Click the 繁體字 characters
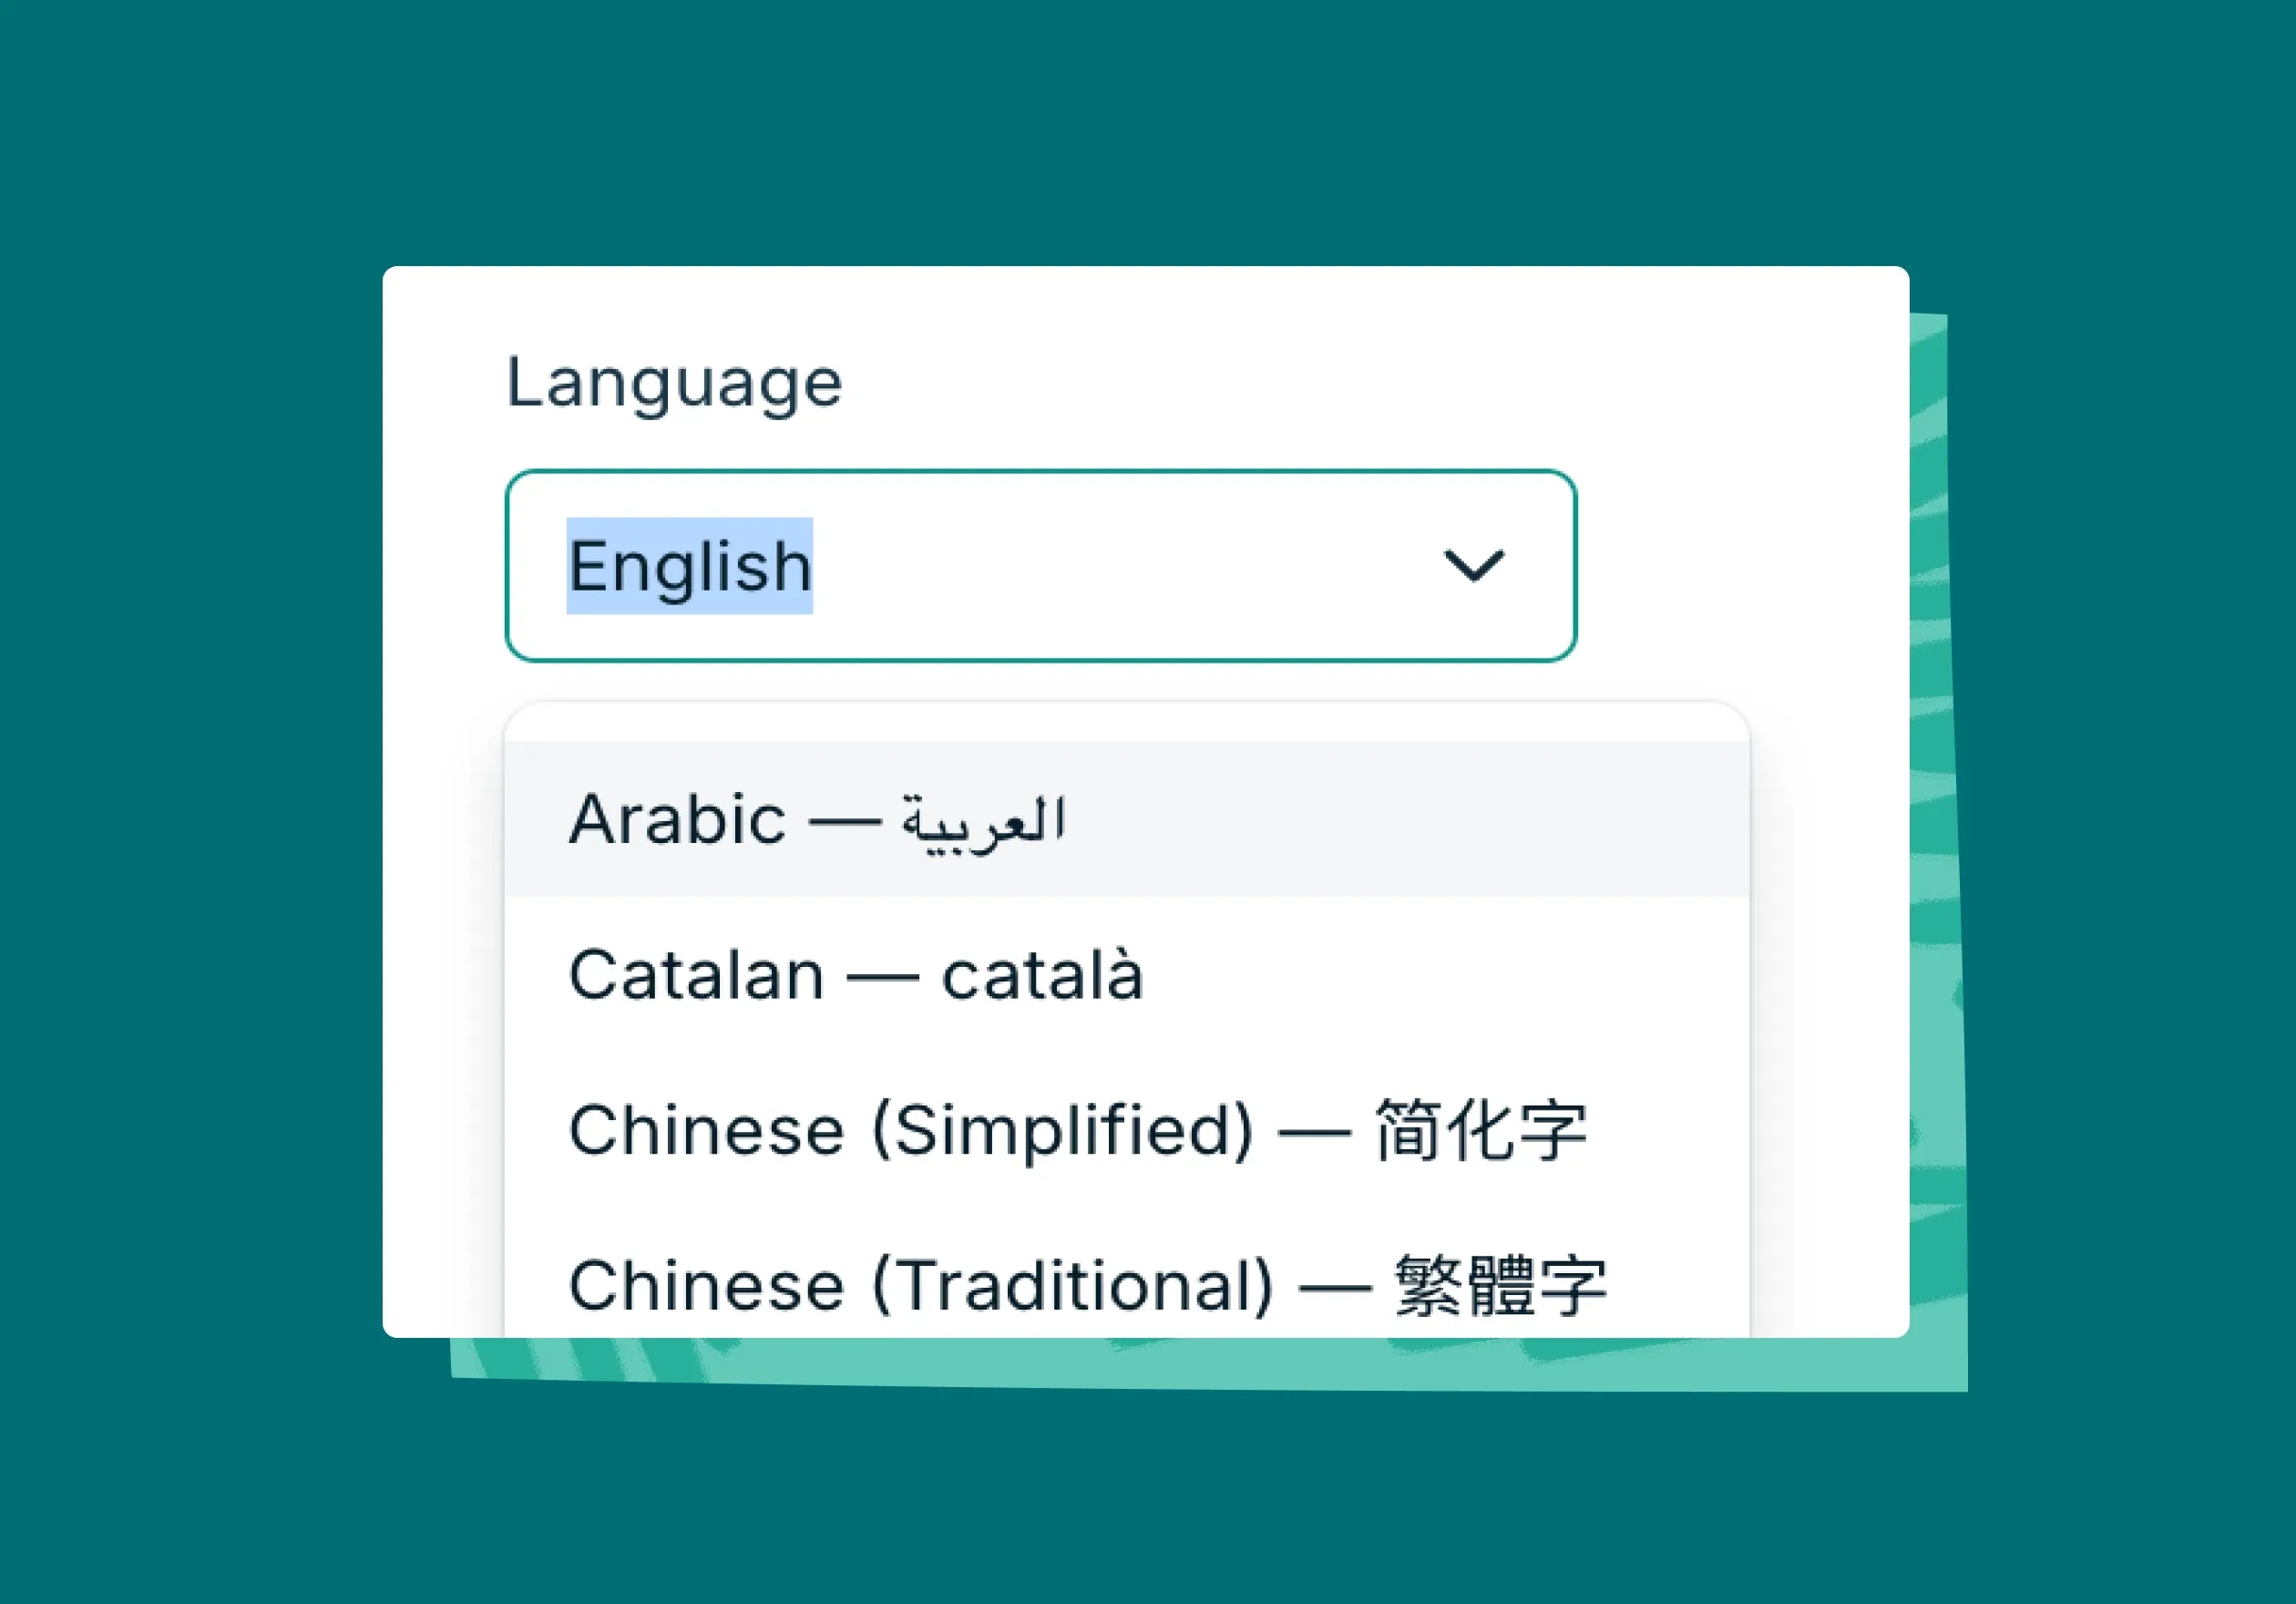Screen dimensions: 2296x1604 pyautogui.click(x=1500, y=1284)
